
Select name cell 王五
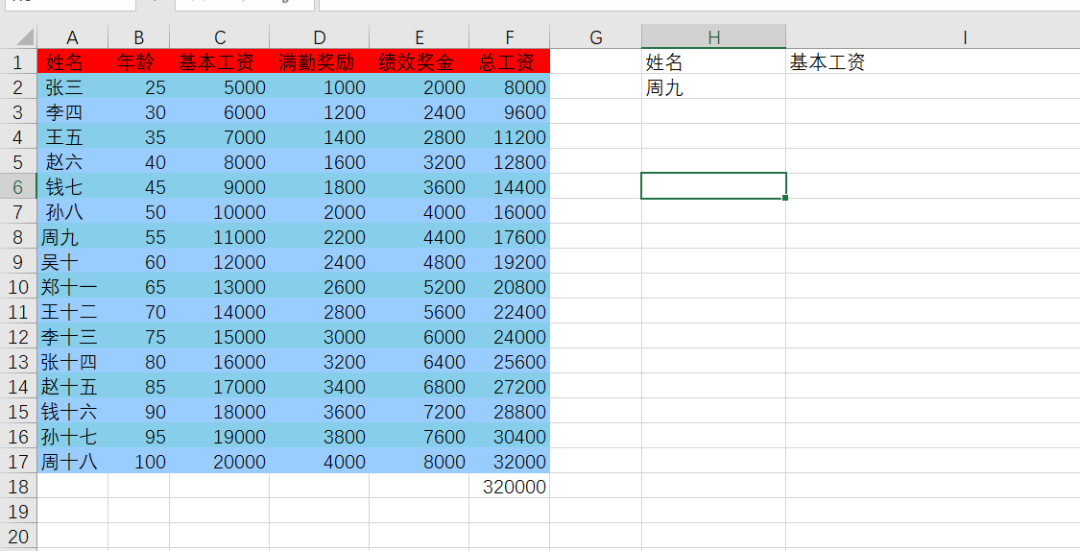(x=72, y=137)
